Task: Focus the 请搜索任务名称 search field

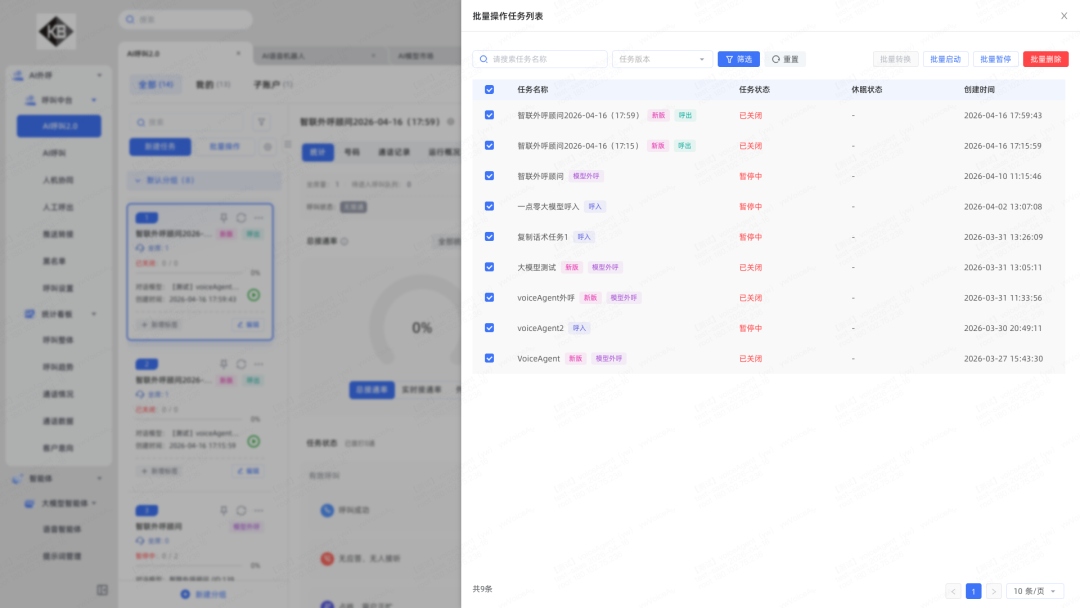Action: 547,59
